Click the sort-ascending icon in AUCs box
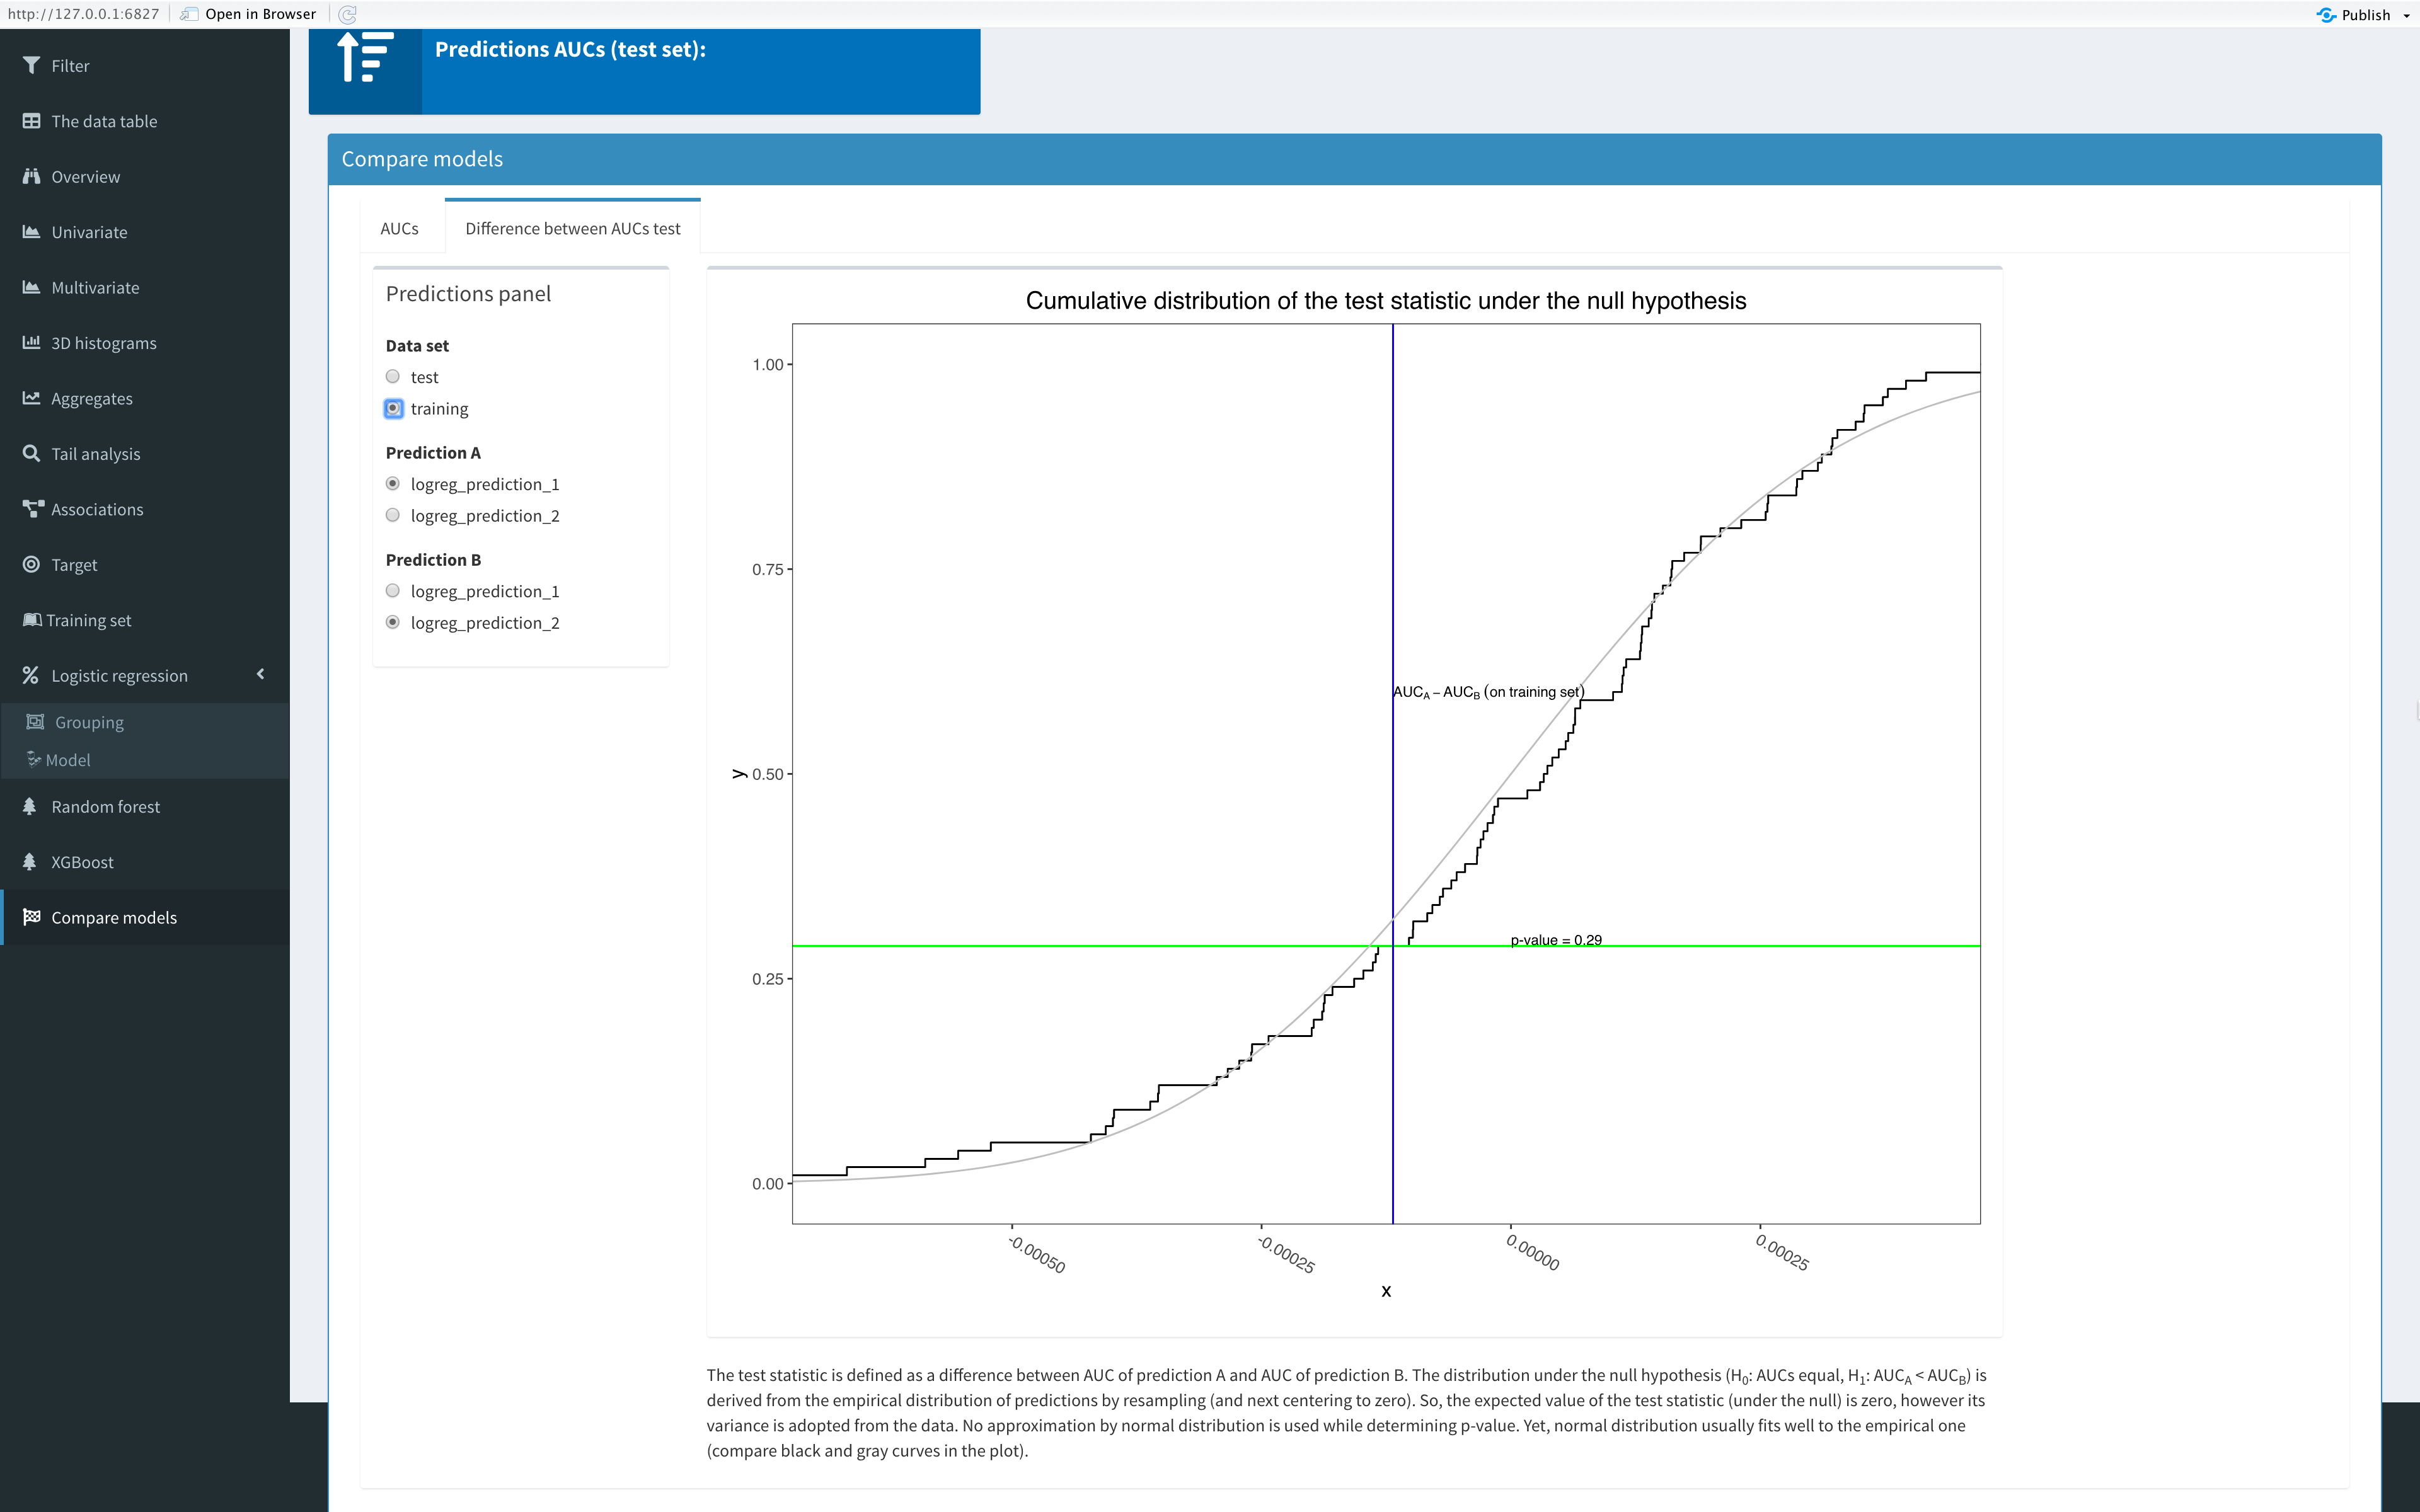2420x1512 pixels. (x=365, y=57)
